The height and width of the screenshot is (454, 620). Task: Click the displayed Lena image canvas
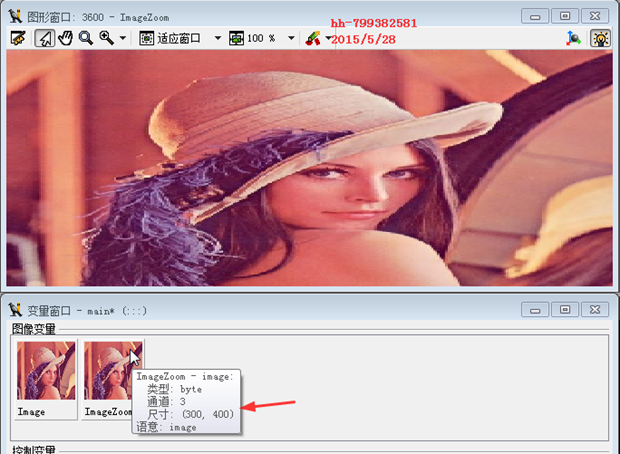click(309, 168)
